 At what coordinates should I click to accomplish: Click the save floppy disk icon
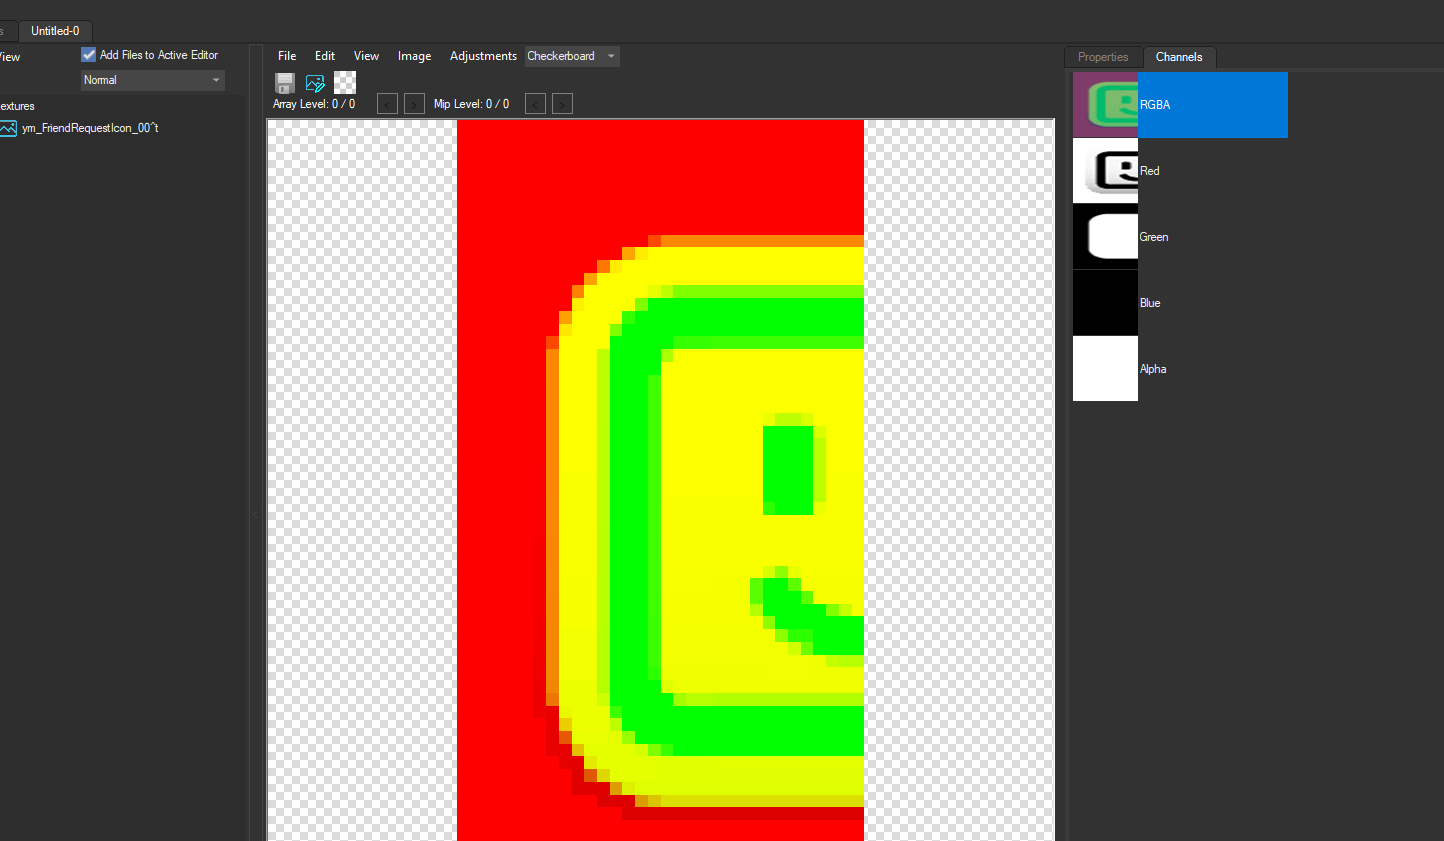point(285,82)
